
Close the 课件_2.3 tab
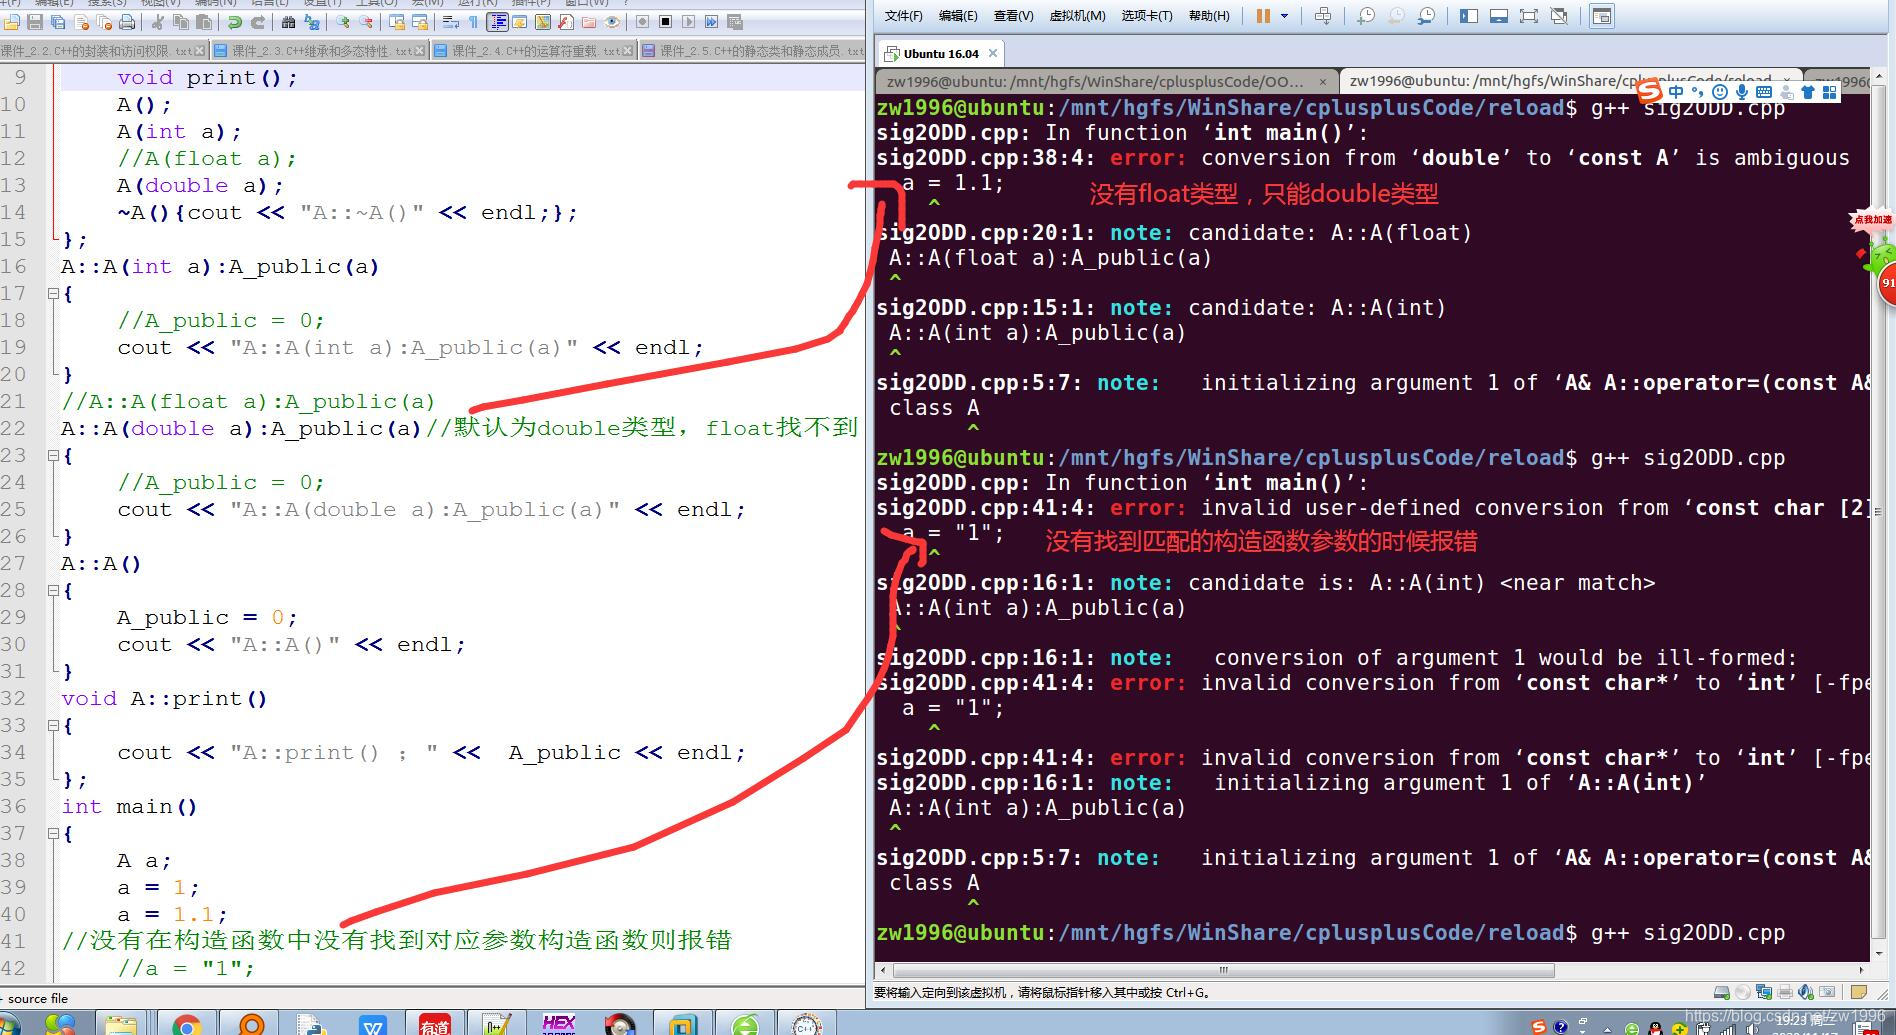tap(420, 50)
